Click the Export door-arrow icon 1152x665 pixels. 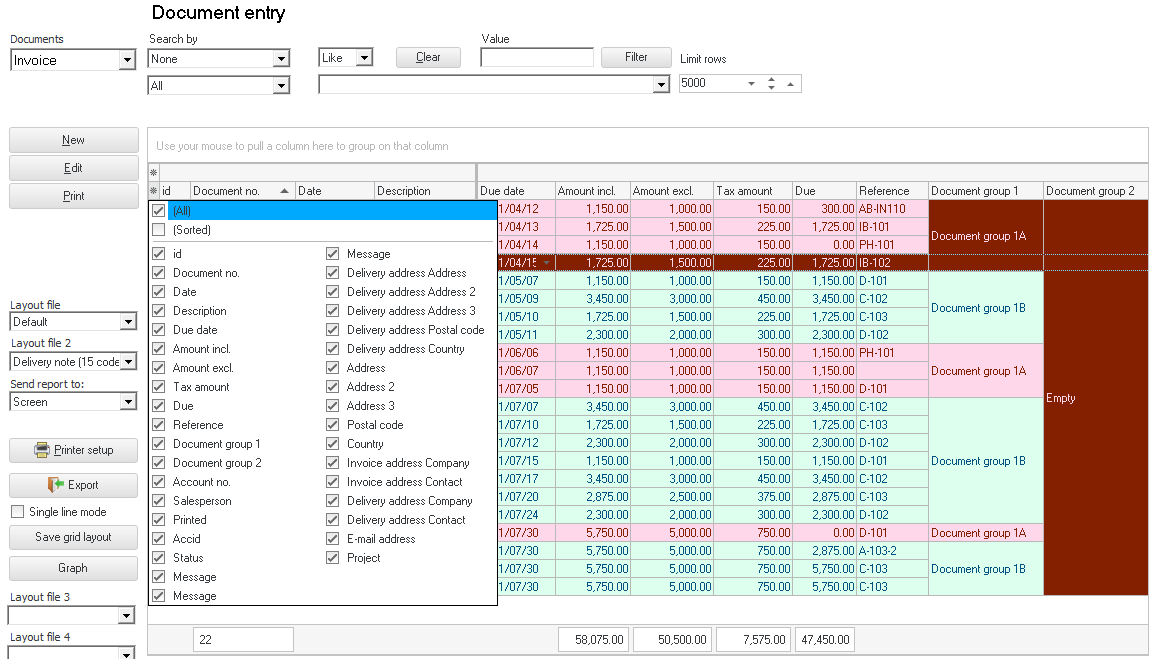point(56,485)
